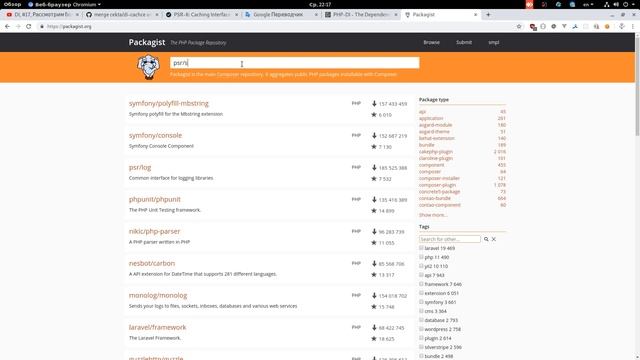640x360 pixels.
Task: Open keyboard layout 'en' dropdown
Action: pos(588,4)
